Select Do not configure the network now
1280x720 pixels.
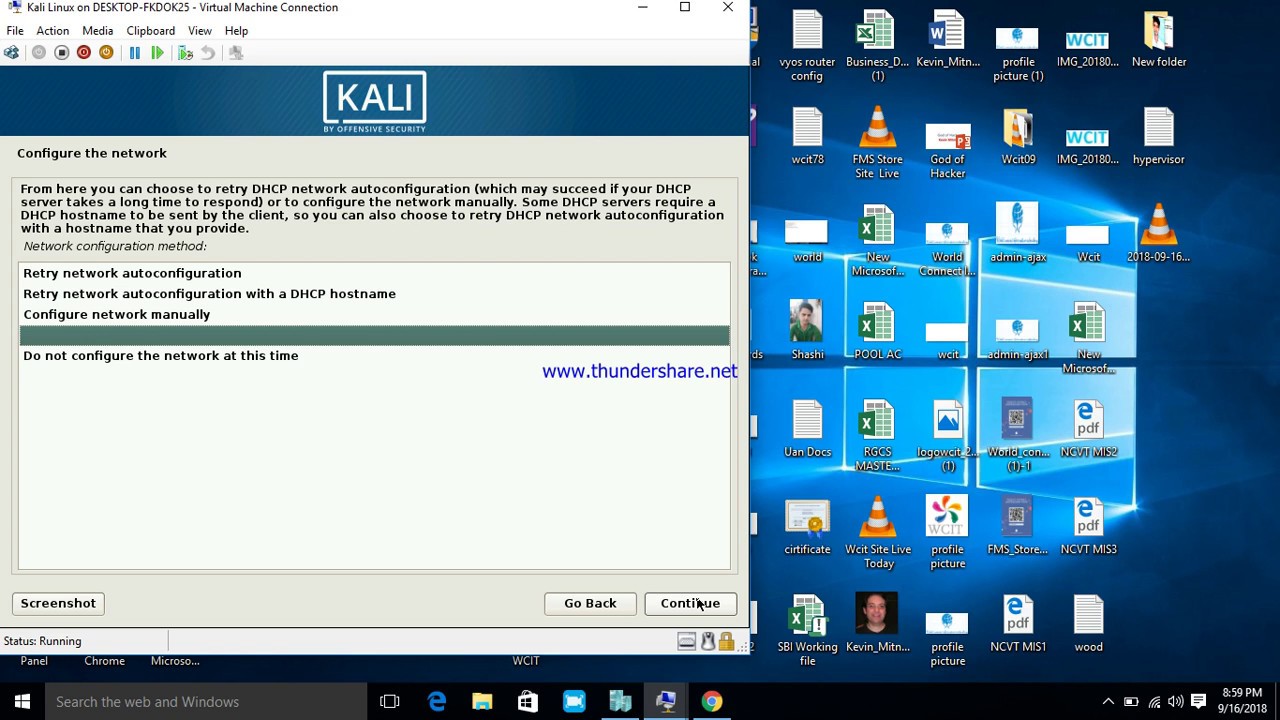375,356
